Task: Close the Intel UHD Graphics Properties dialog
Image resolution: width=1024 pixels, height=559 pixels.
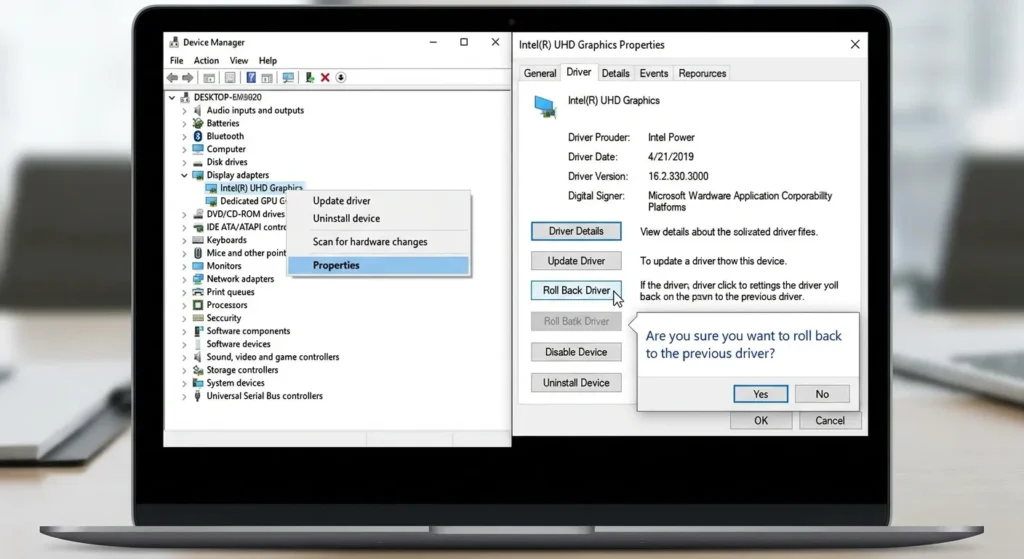Action: 855,44
